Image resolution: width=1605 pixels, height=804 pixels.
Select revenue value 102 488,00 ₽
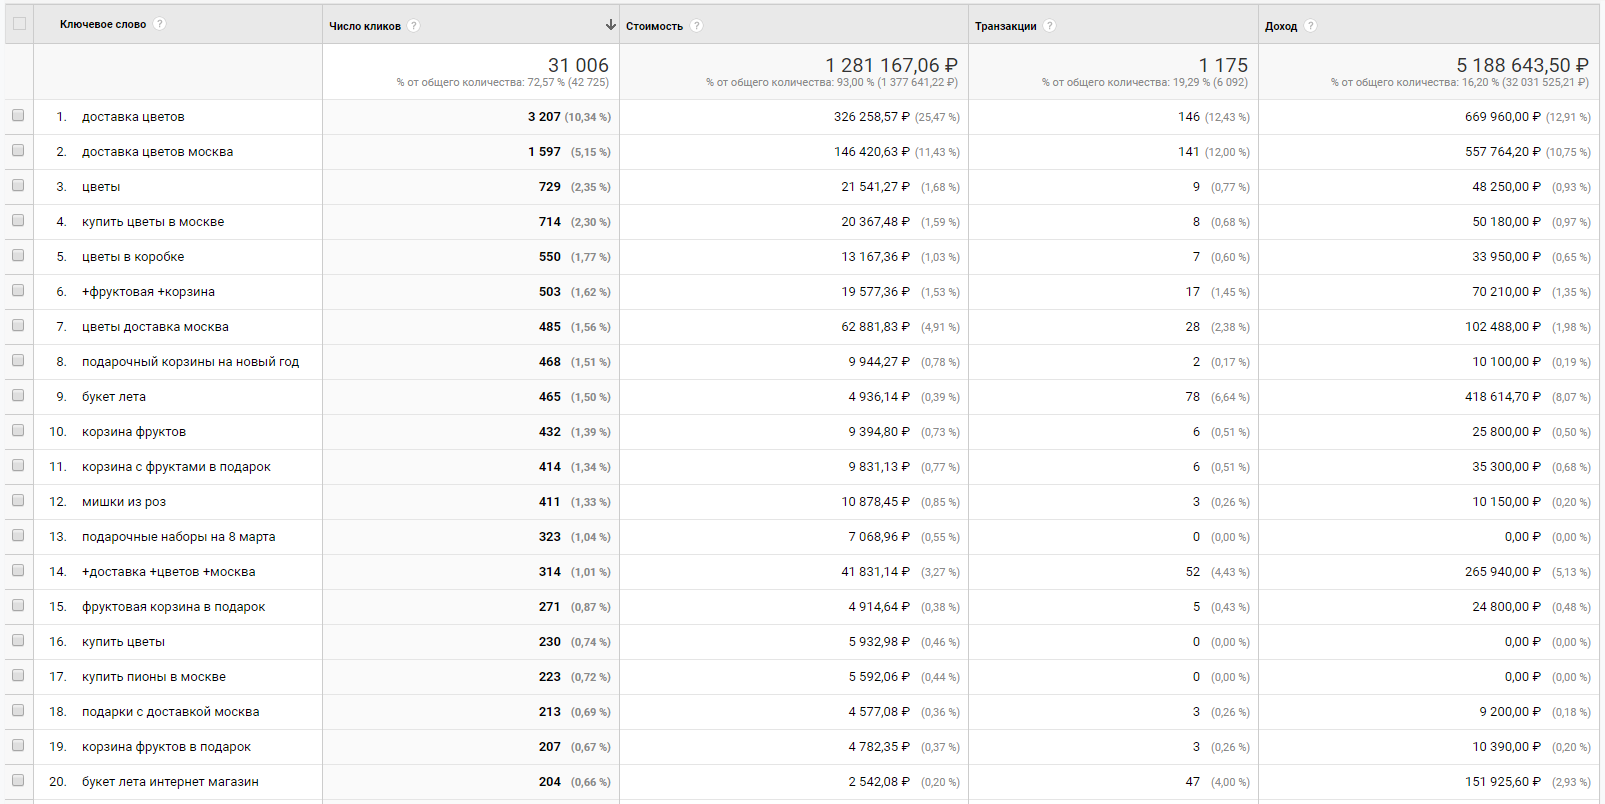(1503, 327)
